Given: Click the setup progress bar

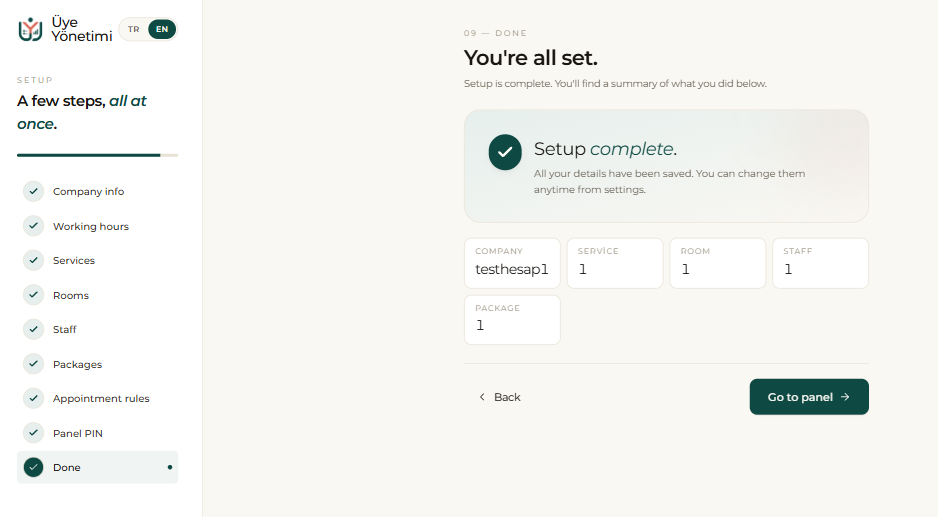Looking at the screenshot, I should (x=98, y=155).
